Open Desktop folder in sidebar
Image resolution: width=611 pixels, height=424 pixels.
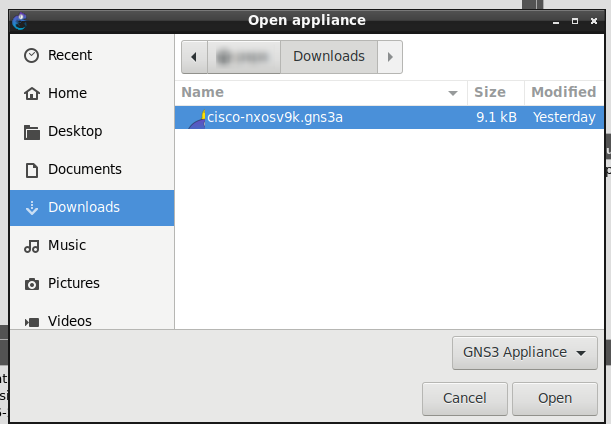92,131
